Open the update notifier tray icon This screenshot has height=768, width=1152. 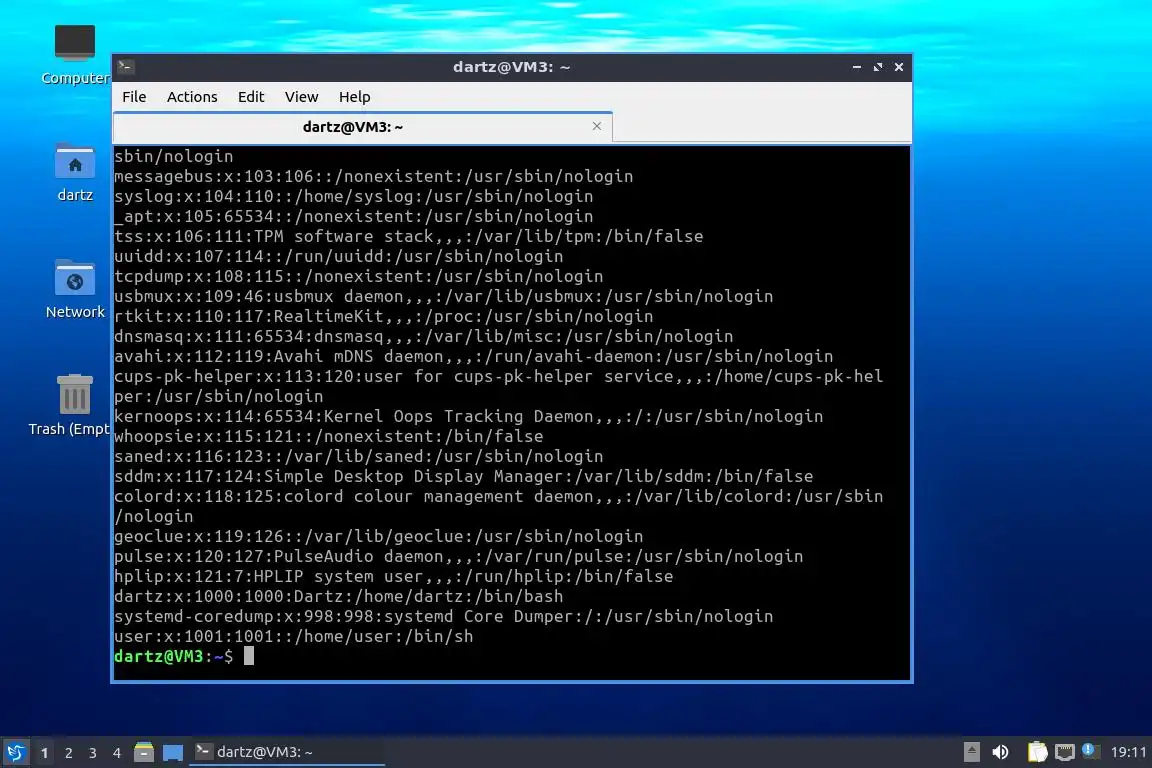pos(1090,751)
